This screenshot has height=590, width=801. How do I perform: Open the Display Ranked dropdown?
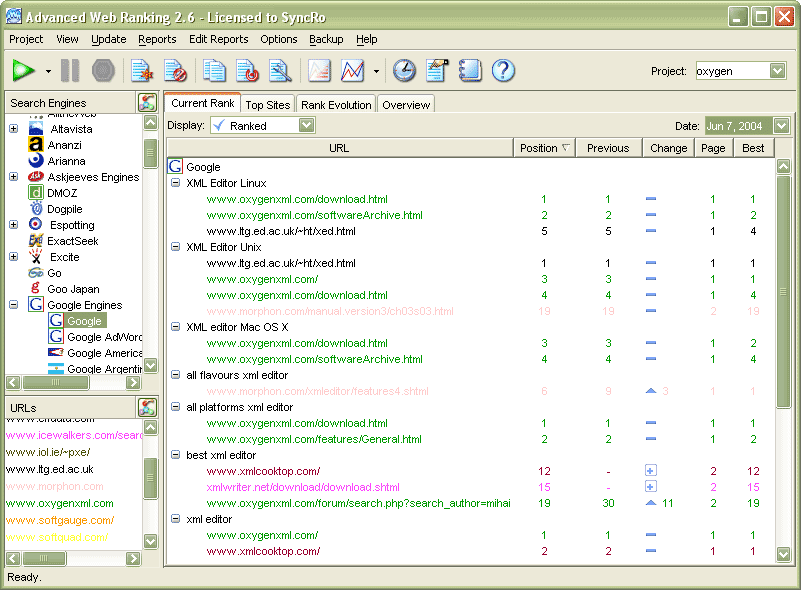(x=306, y=126)
